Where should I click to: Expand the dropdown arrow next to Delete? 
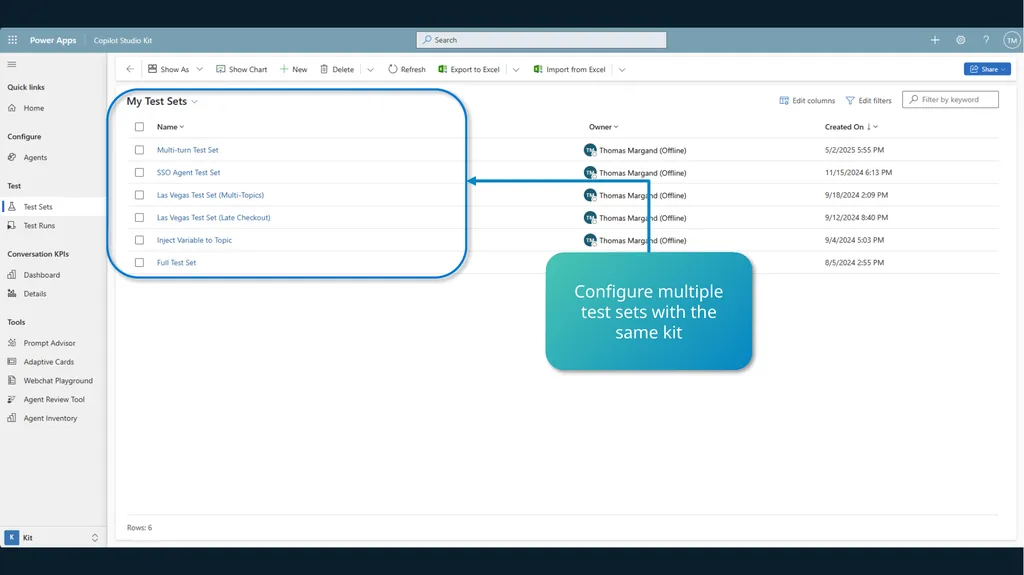[x=370, y=69]
